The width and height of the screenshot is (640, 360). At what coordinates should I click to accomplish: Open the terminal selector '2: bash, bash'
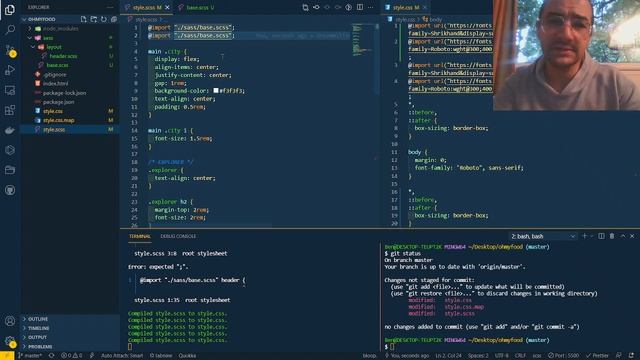click(543, 236)
